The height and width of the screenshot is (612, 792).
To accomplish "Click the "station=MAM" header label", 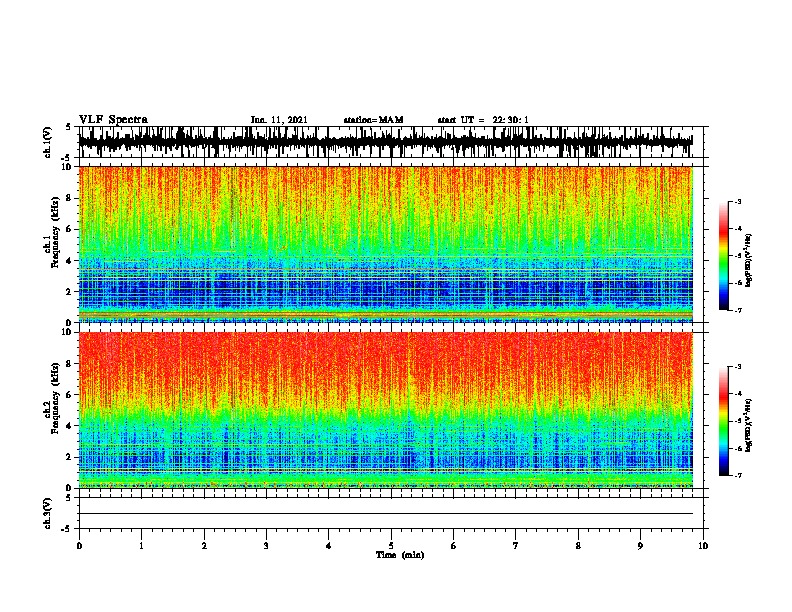I will point(373,120).
